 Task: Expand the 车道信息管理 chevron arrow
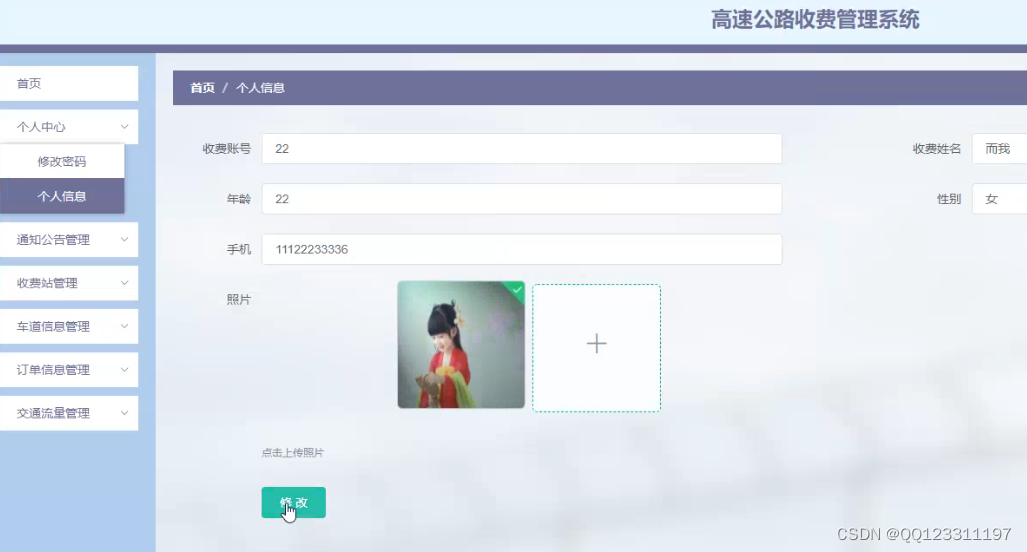click(124, 326)
